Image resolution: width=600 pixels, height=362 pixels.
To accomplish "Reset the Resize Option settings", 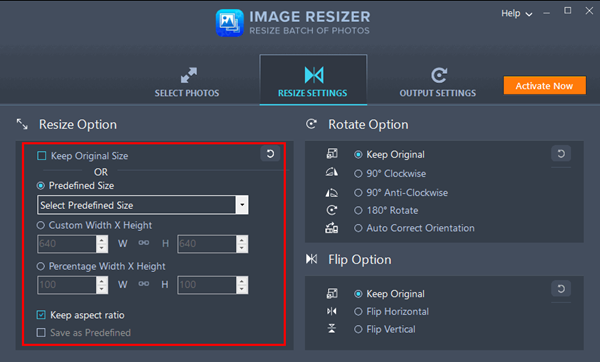I will 270,154.
